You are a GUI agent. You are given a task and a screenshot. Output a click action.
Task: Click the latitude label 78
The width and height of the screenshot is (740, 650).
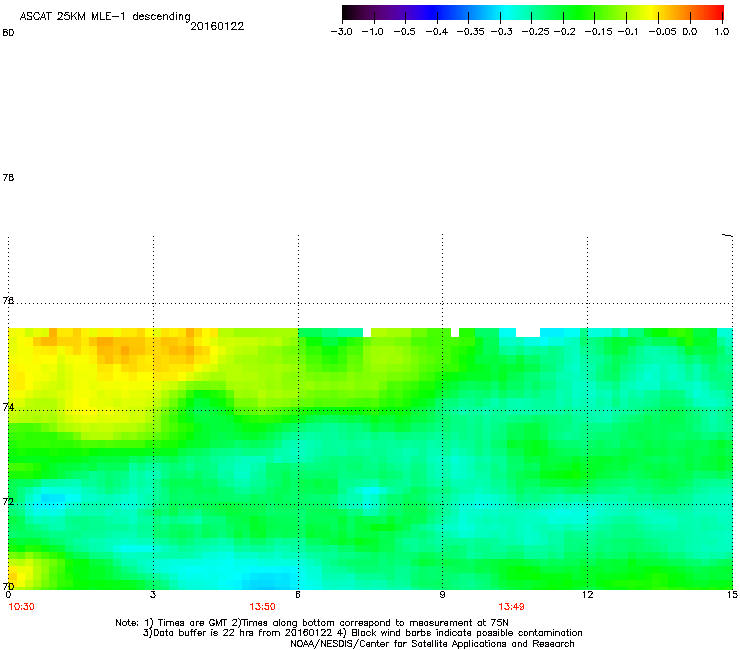8,177
